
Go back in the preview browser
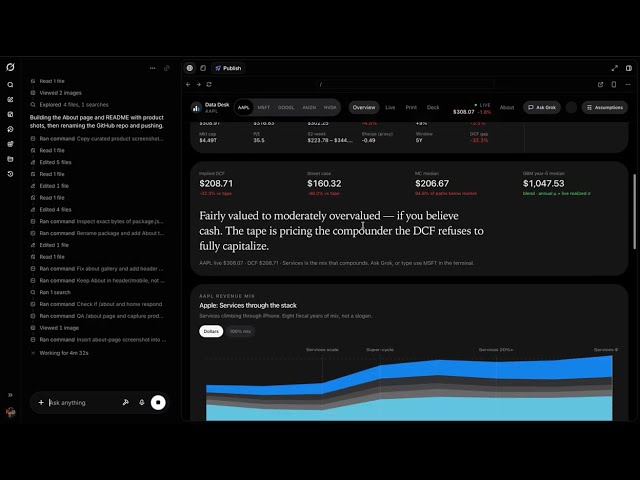188,84
